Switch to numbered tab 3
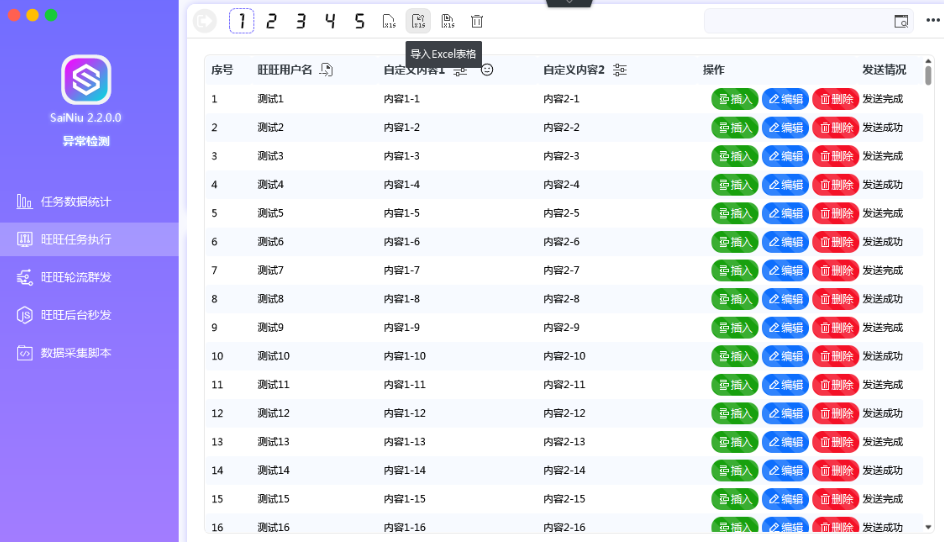The image size is (944, 542). [x=300, y=20]
